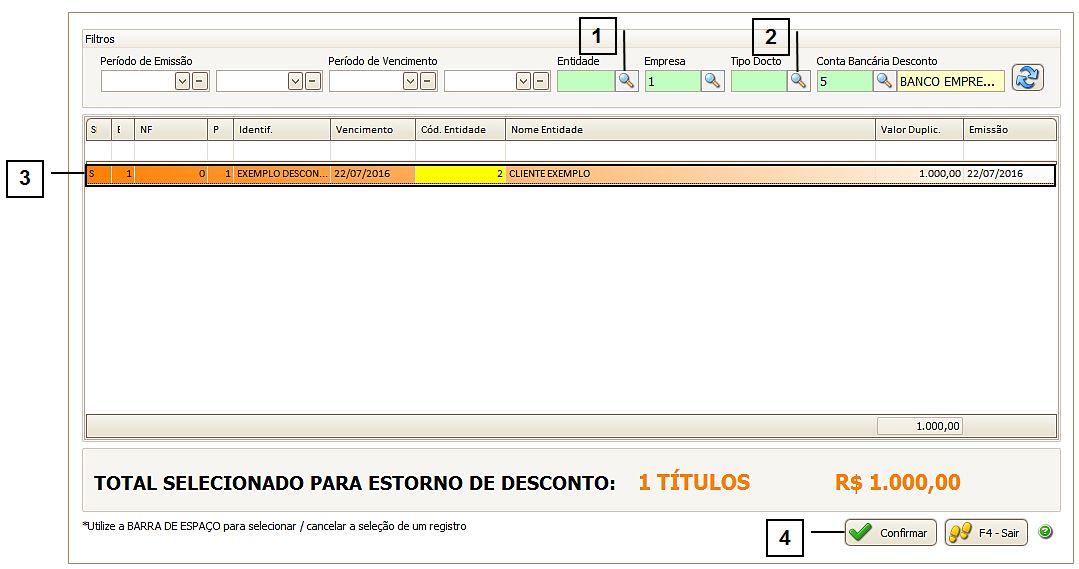
Task: Refresh the list with the blue arrows icon
Action: click(1027, 78)
